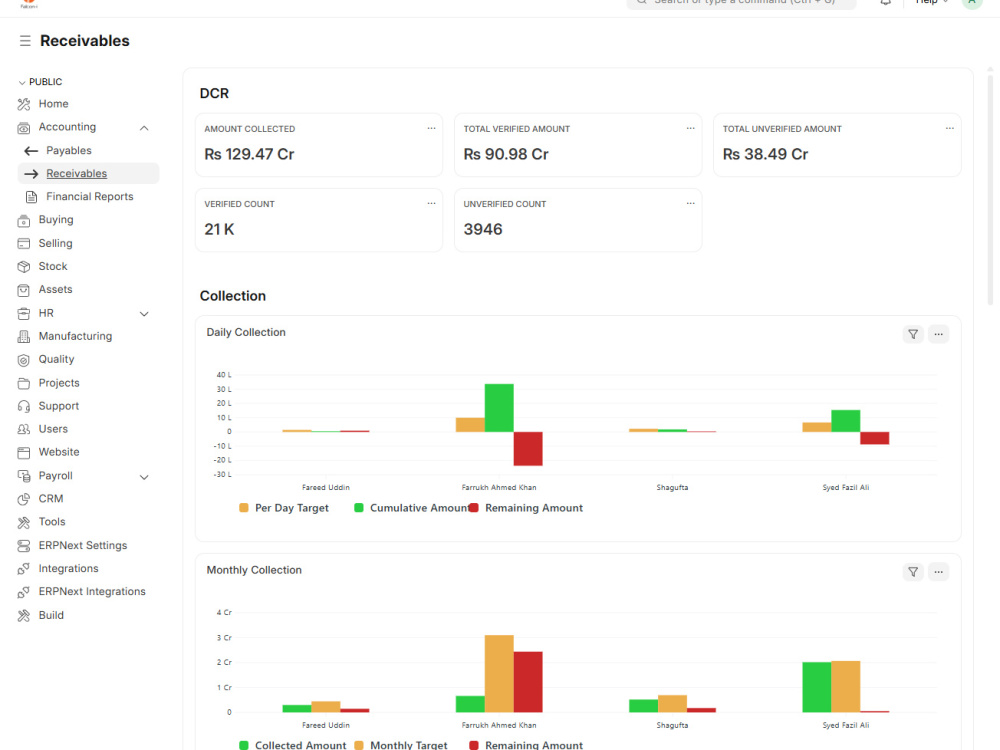1000x750 pixels.
Task: Click the Home sidebar icon
Action: coord(24,104)
